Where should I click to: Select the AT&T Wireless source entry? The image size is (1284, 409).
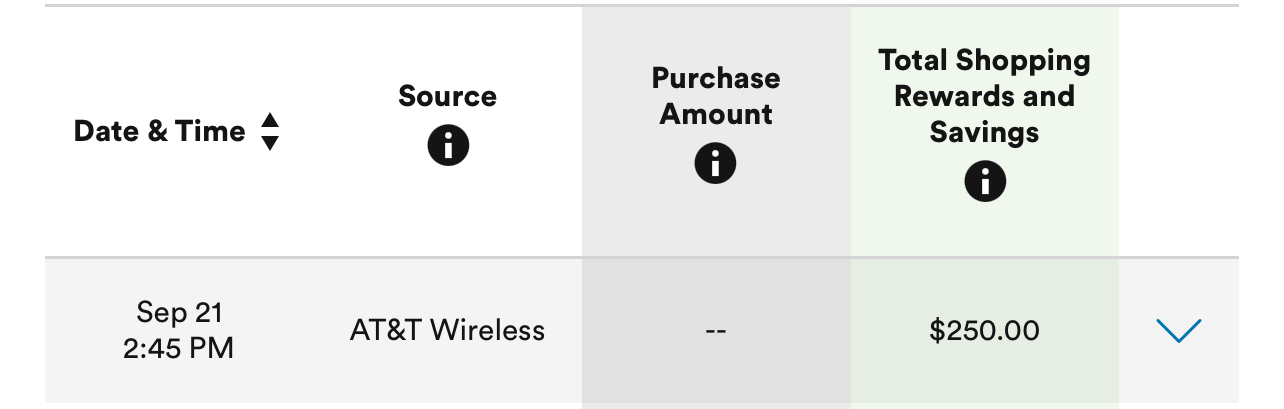click(447, 330)
